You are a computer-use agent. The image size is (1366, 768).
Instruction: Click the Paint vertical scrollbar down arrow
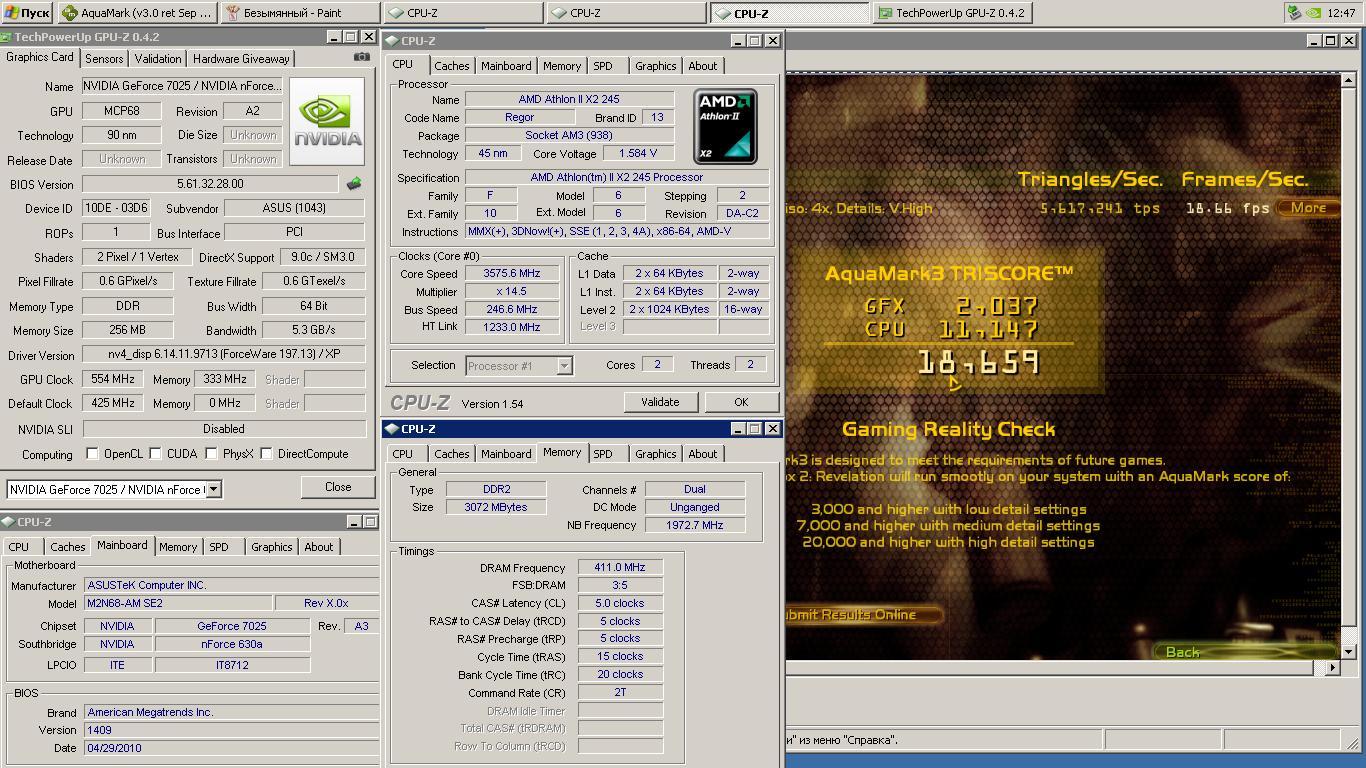[1347, 651]
